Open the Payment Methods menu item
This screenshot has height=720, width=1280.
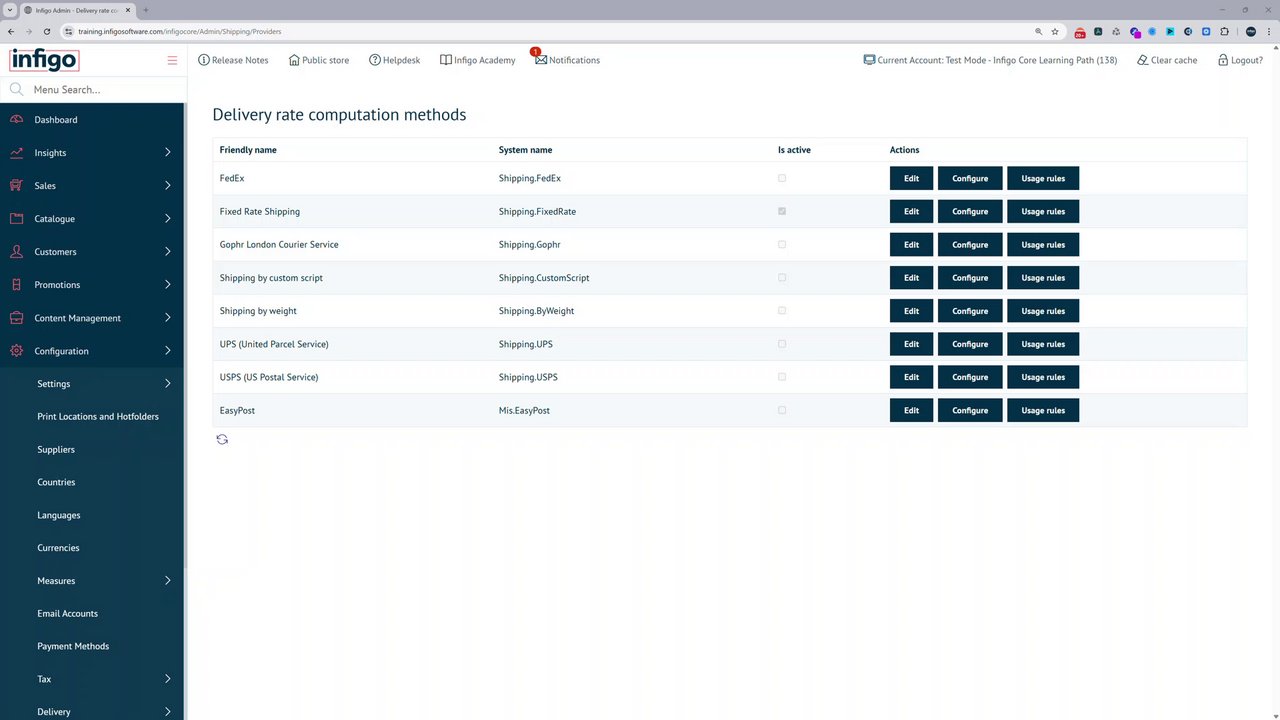click(x=73, y=646)
